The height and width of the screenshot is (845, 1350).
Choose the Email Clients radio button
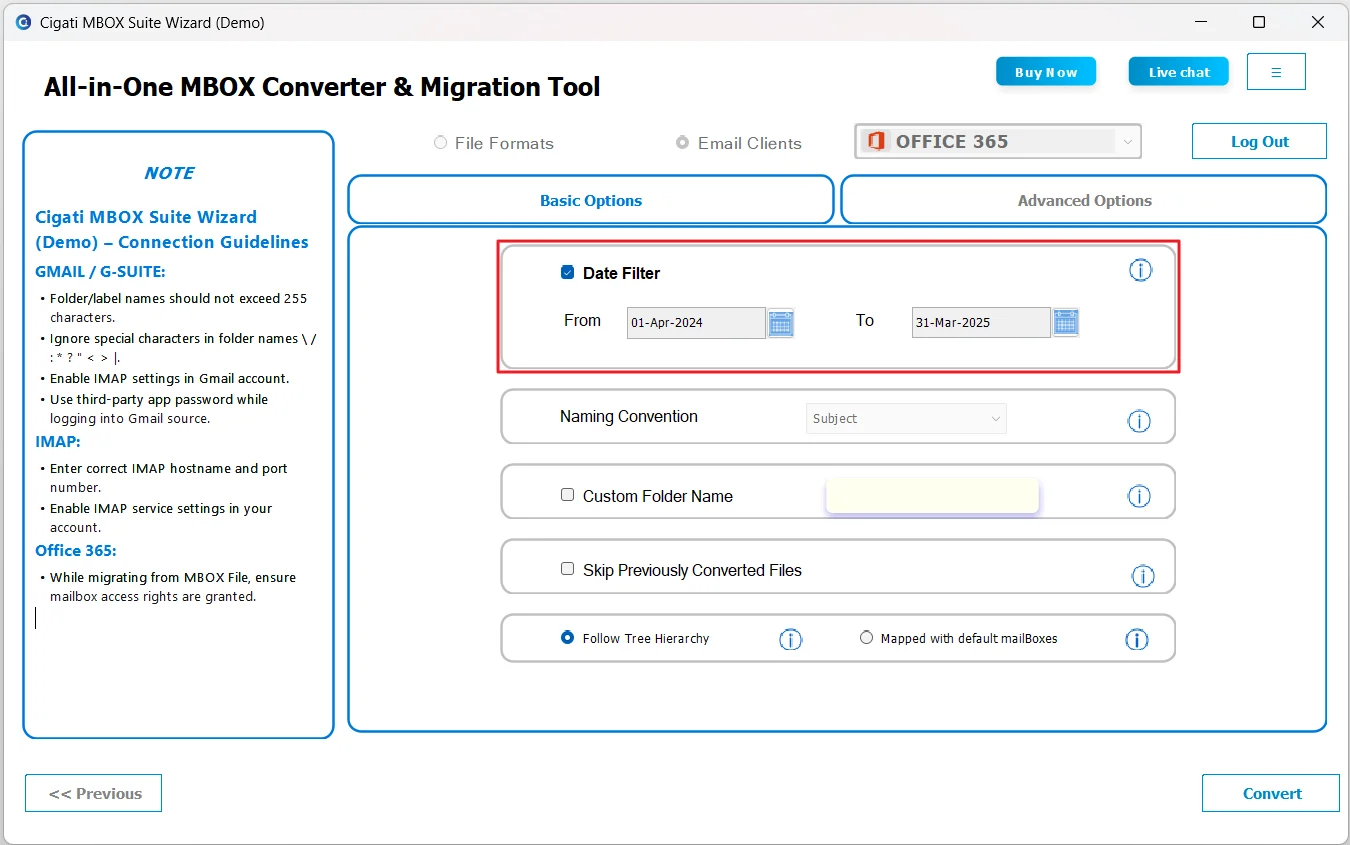tap(683, 143)
